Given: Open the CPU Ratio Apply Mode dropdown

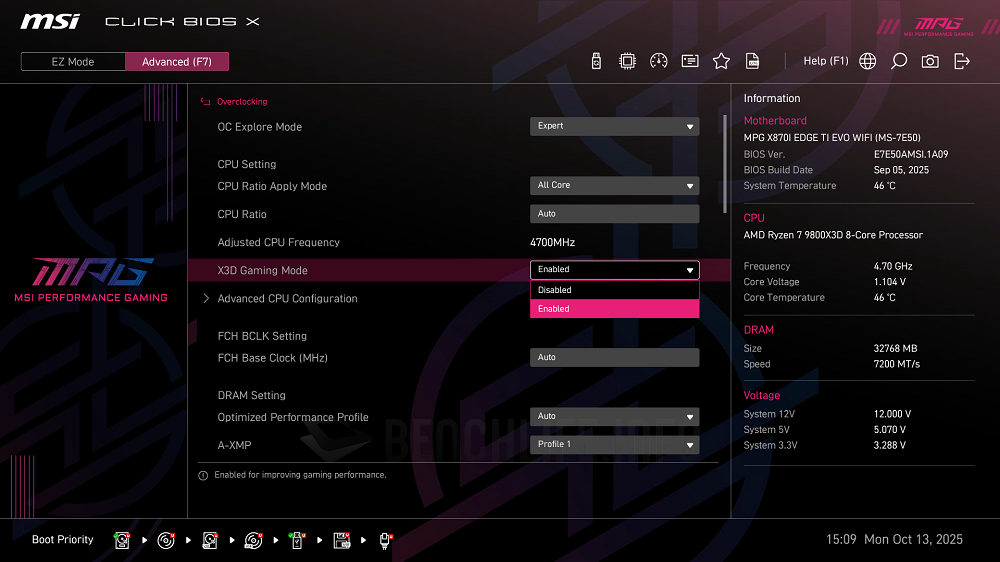Looking at the screenshot, I should 614,185.
